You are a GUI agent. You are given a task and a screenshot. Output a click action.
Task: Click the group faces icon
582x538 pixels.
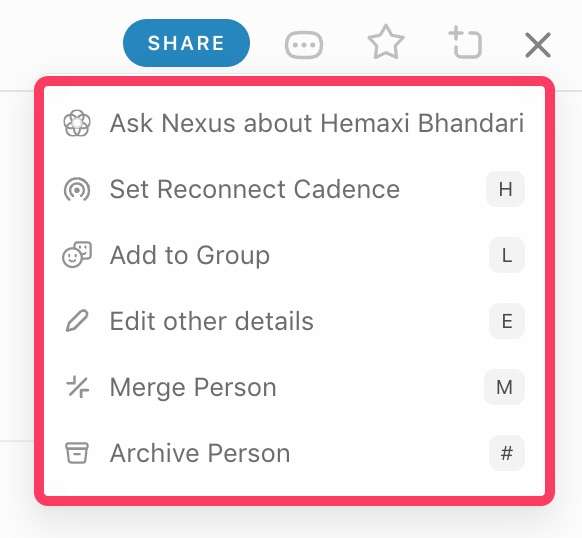(77, 255)
